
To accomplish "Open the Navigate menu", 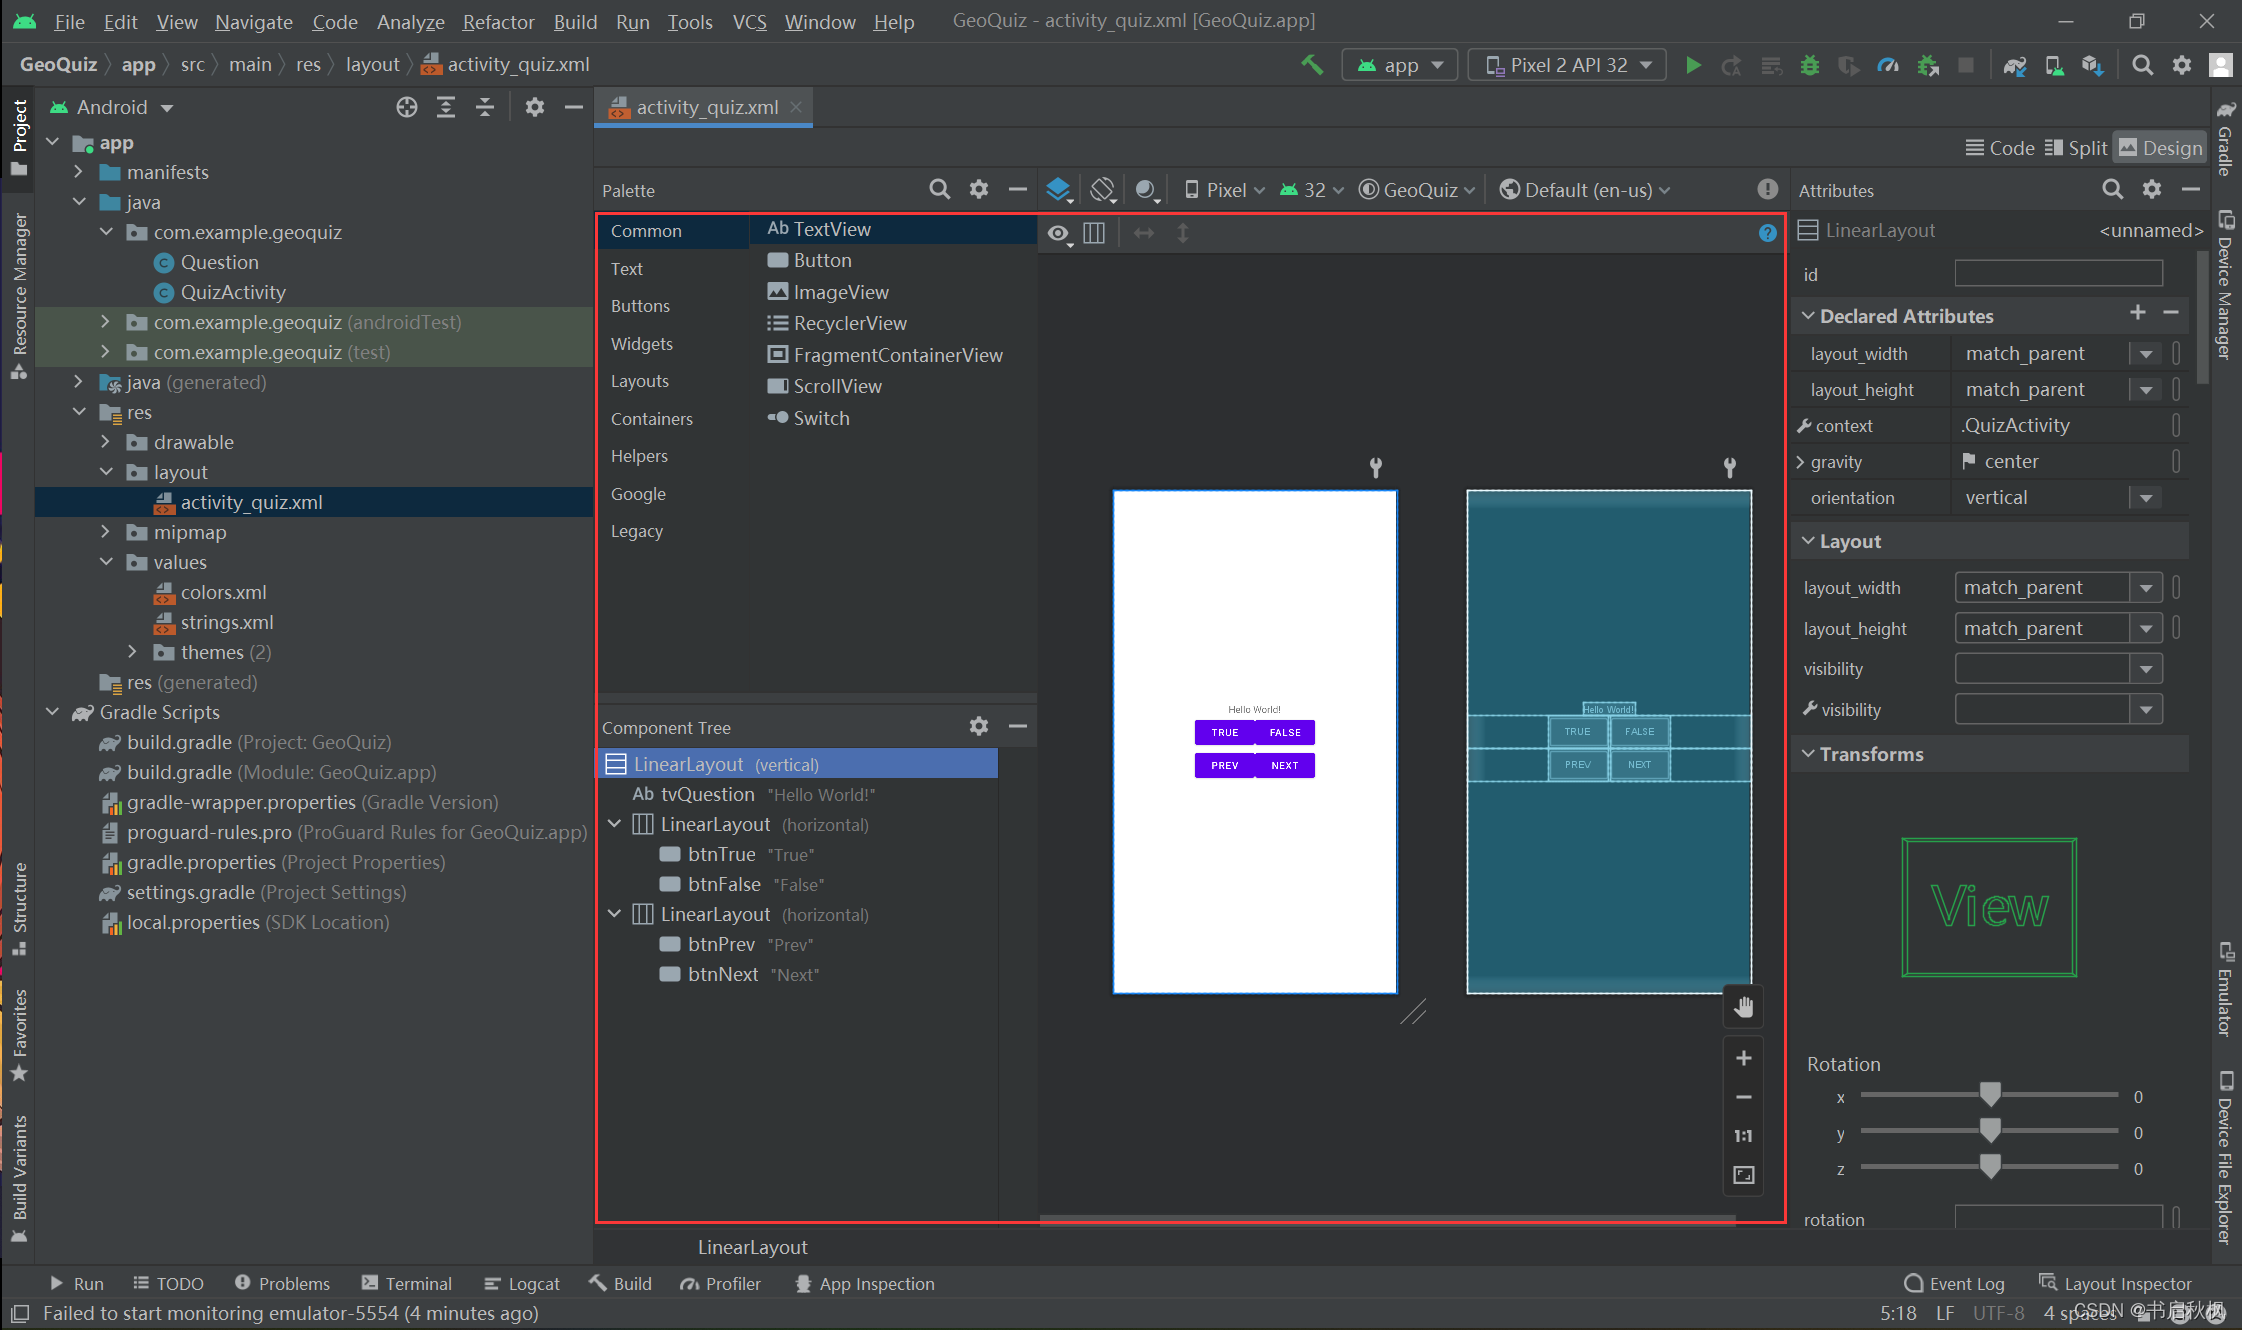I will click(254, 21).
